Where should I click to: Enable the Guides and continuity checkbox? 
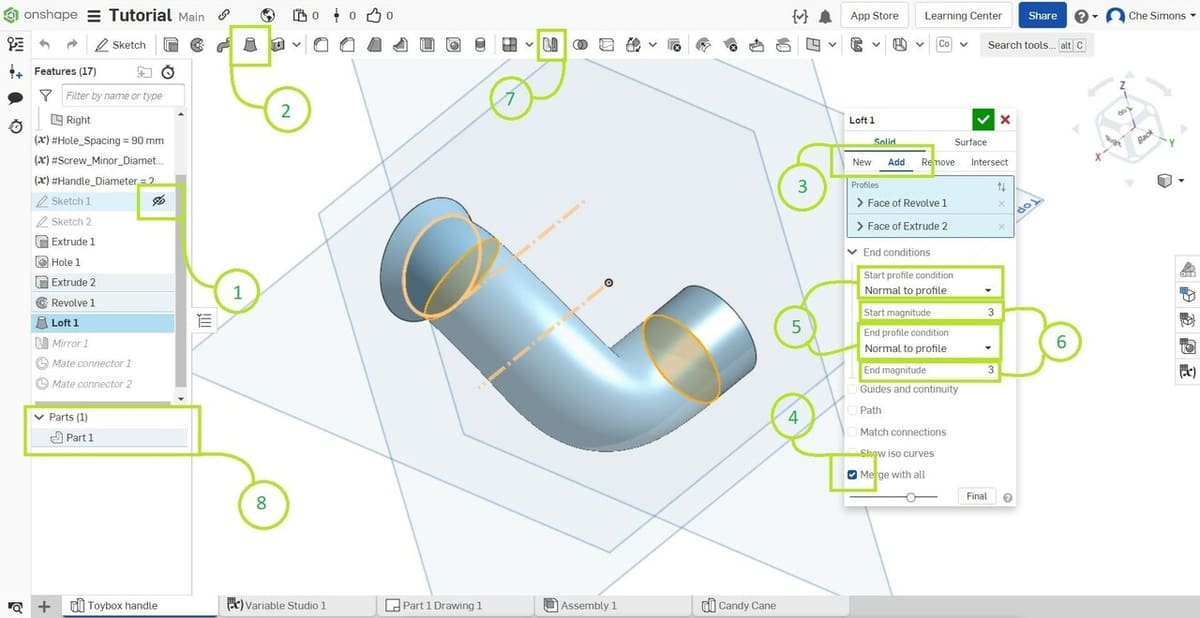click(x=852, y=389)
